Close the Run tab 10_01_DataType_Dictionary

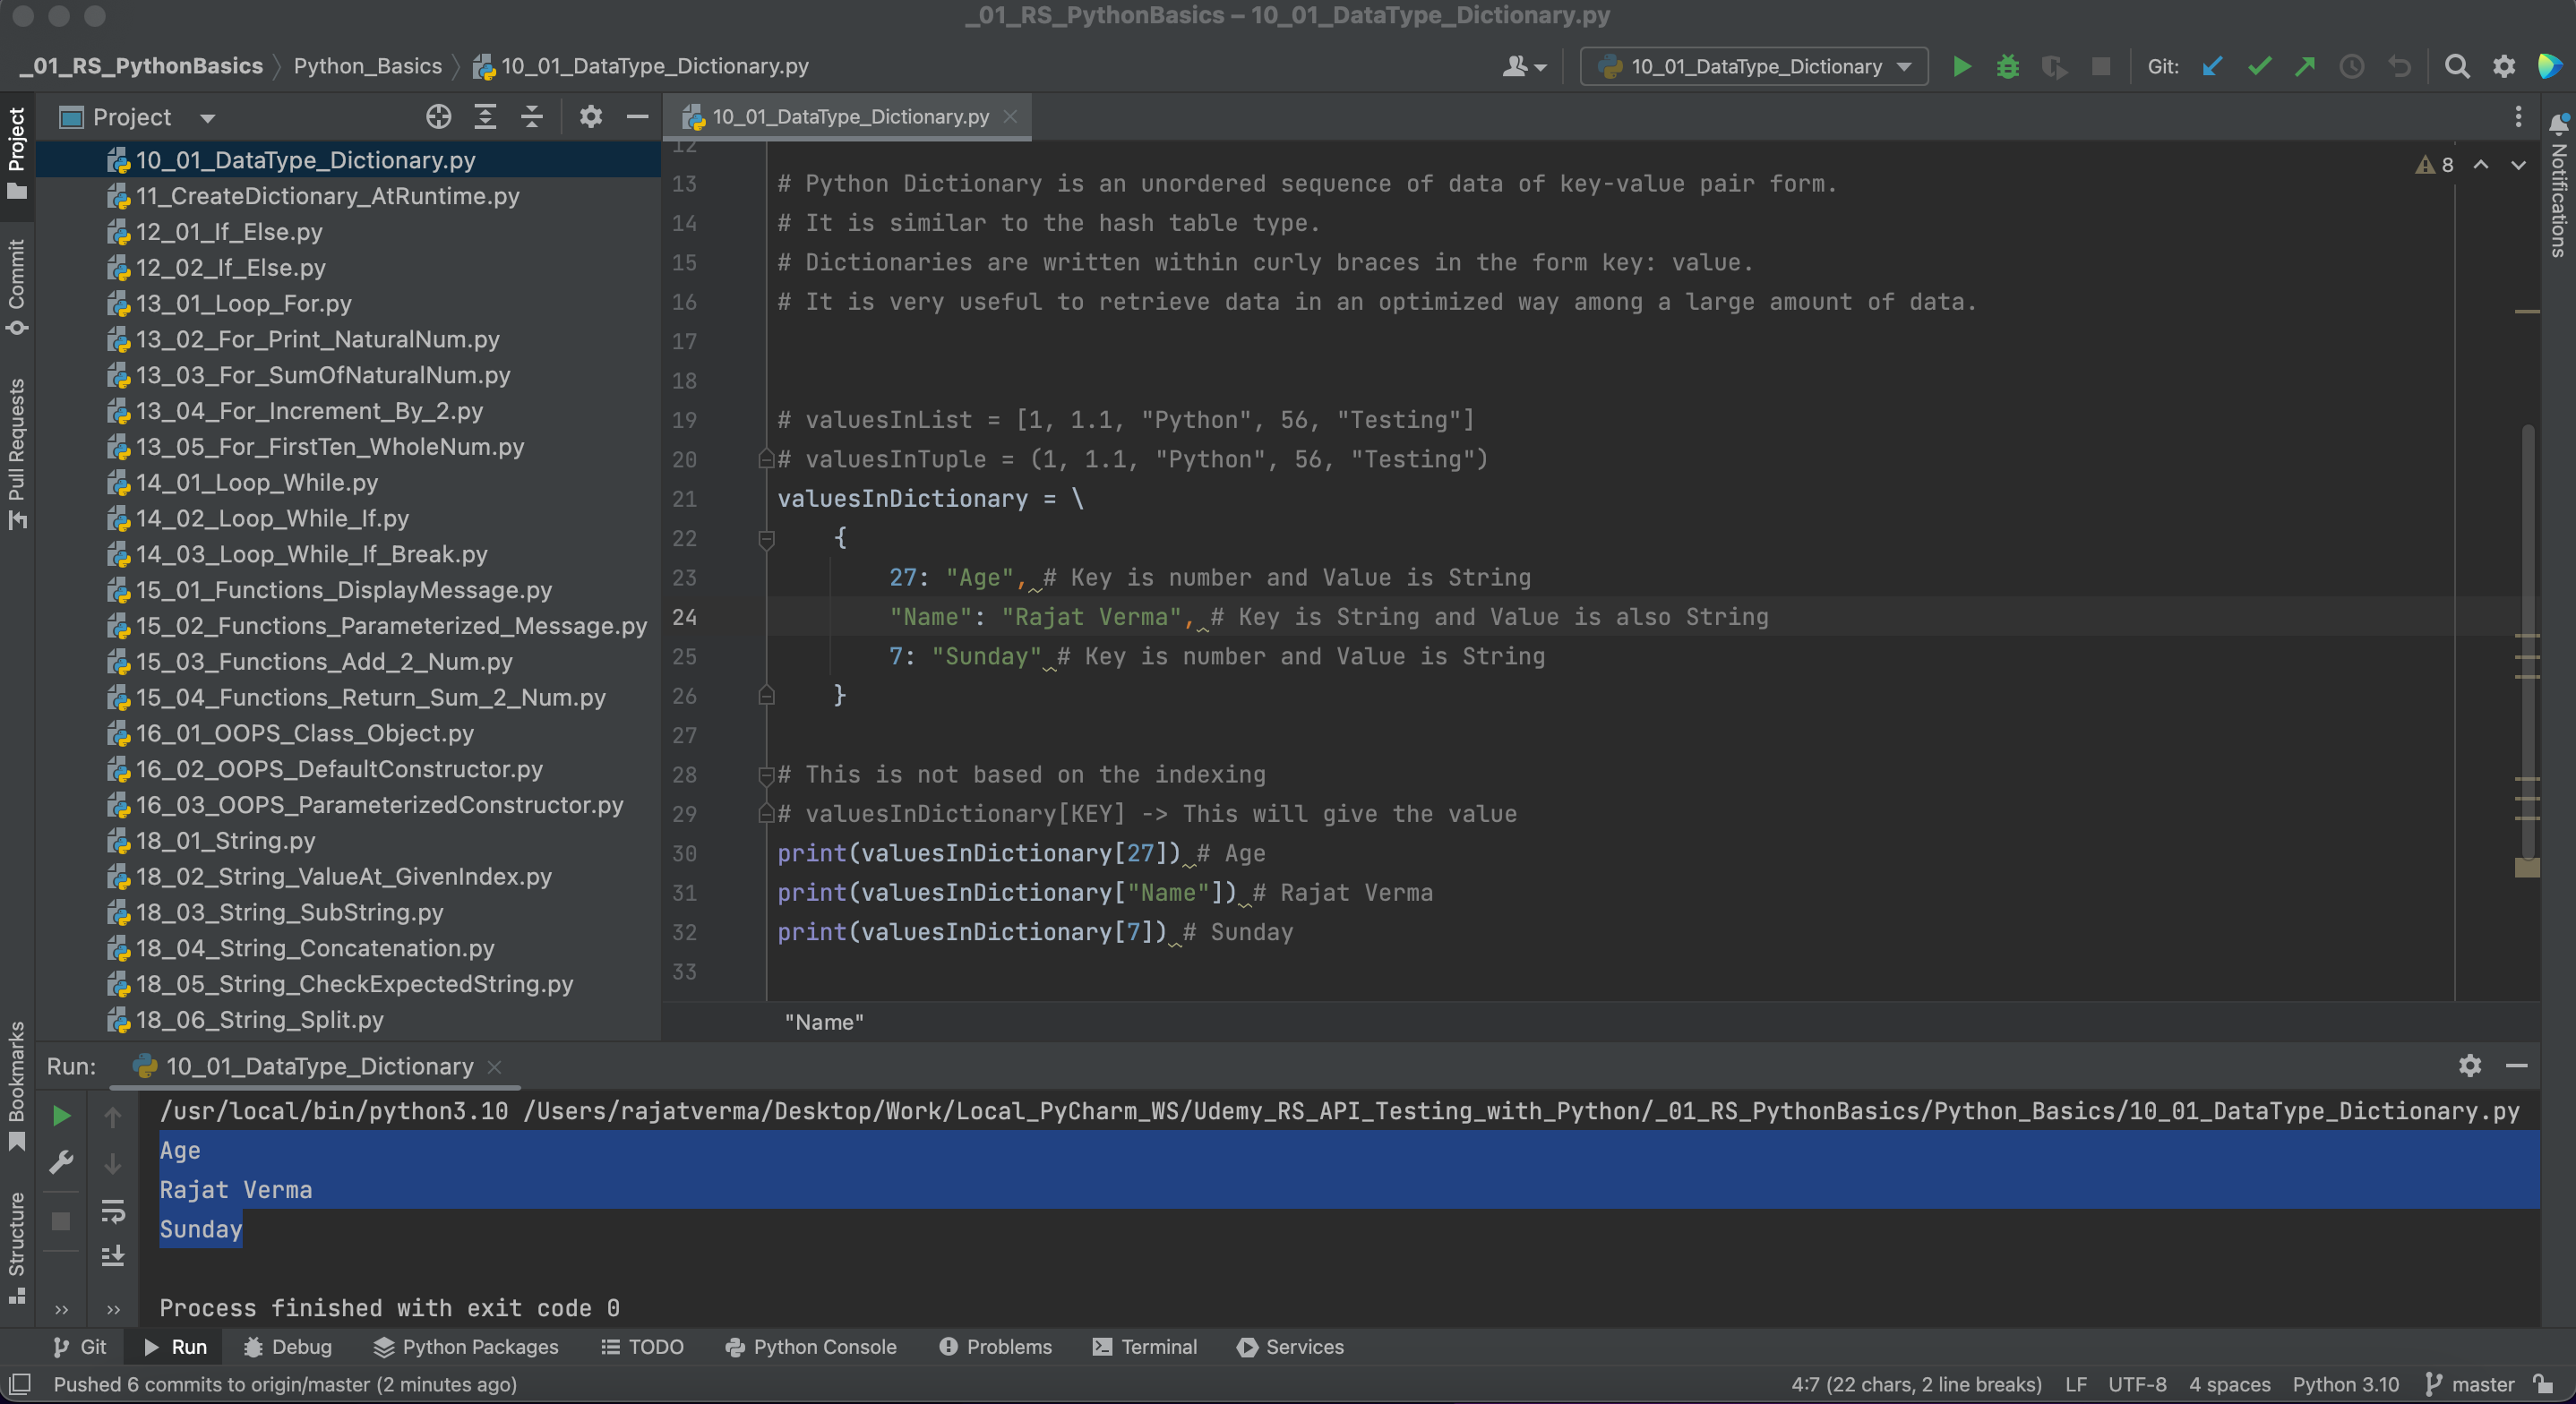click(x=494, y=1067)
